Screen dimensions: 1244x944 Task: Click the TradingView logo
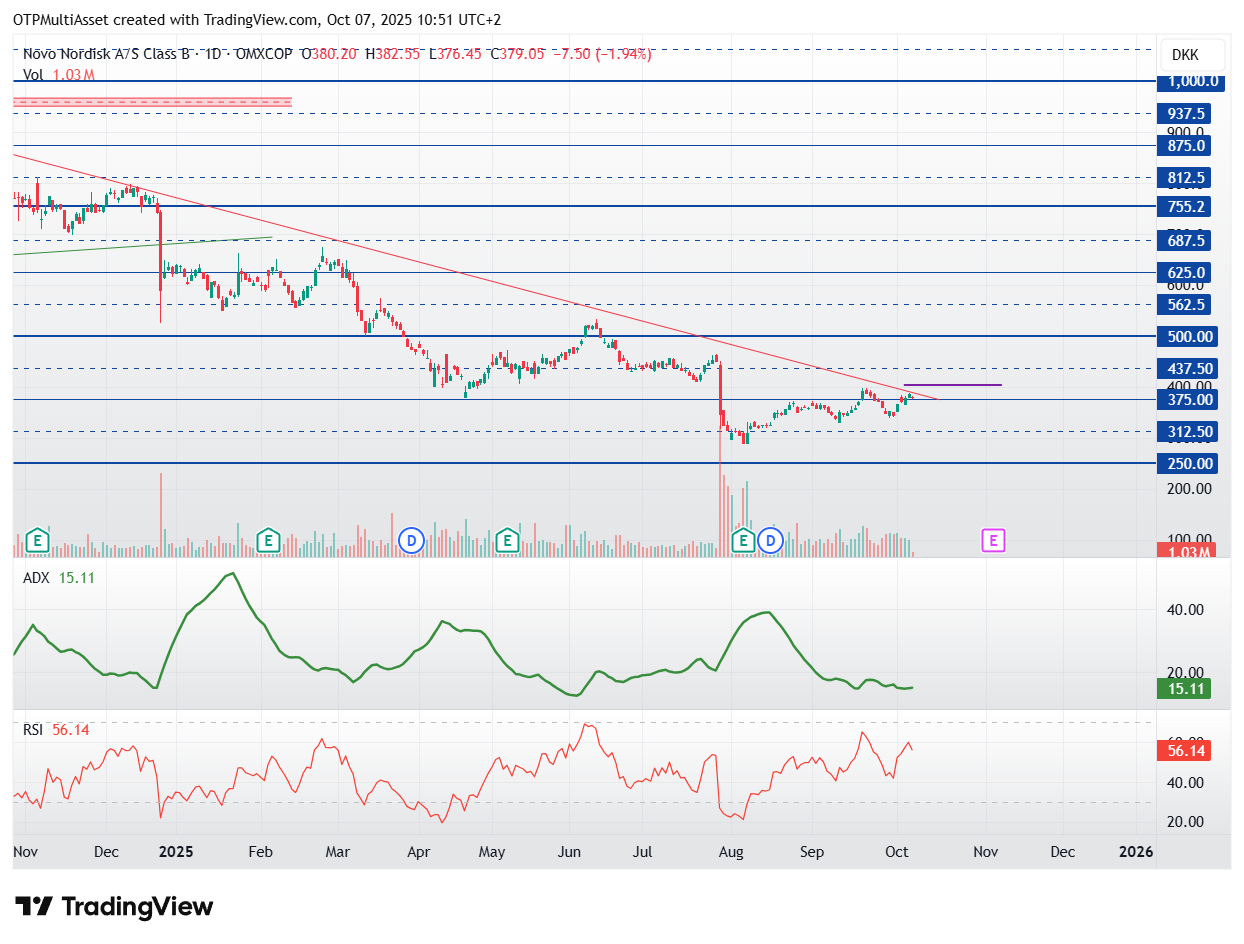pos(115,907)
